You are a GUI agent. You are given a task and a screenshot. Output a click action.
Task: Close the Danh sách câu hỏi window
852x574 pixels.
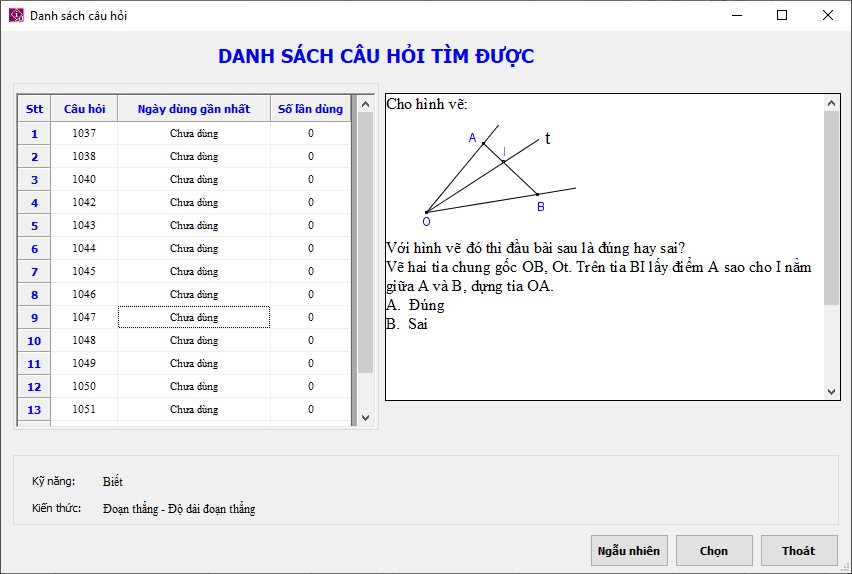pos(828,15)
